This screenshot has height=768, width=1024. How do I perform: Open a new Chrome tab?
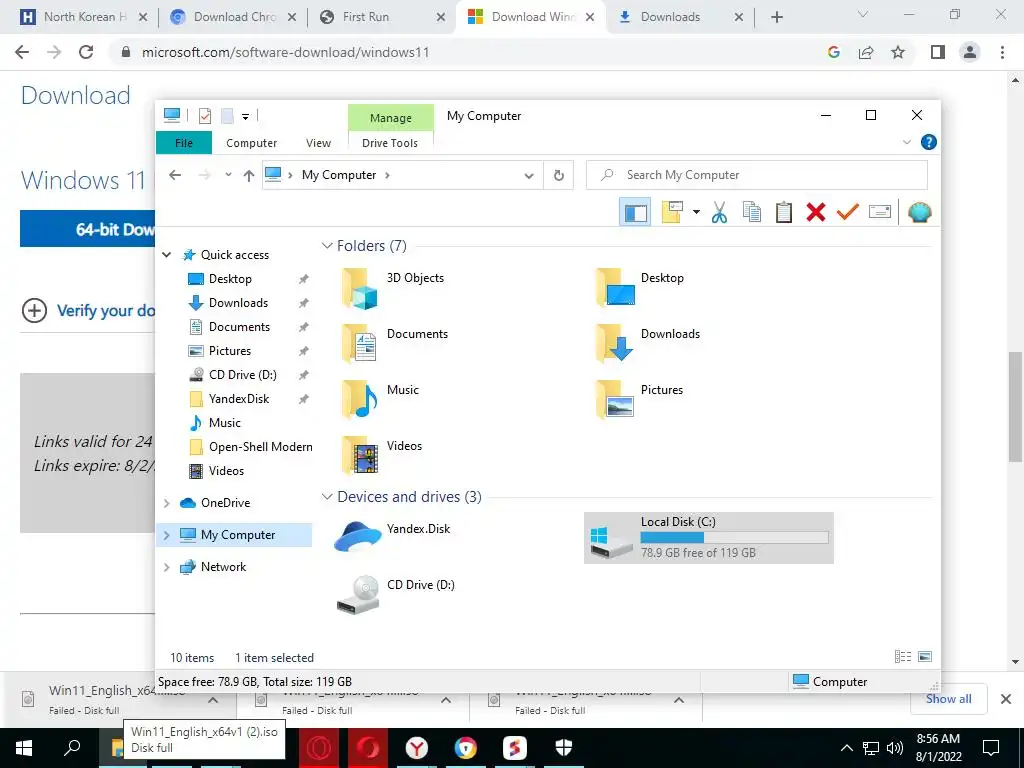tap(776, 17)
